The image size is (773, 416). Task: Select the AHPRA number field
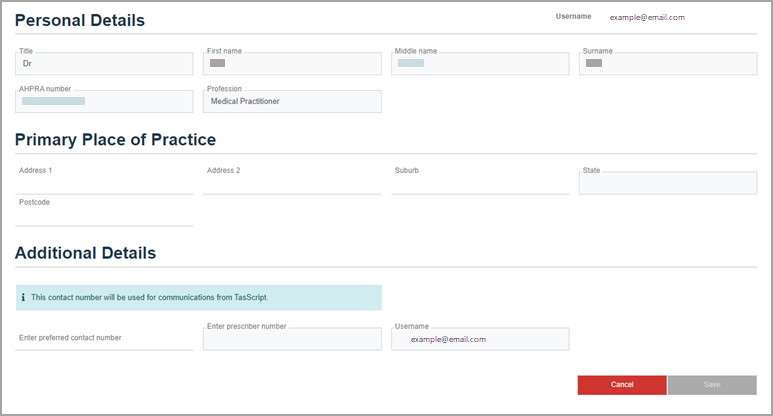[x=104, y=102]
